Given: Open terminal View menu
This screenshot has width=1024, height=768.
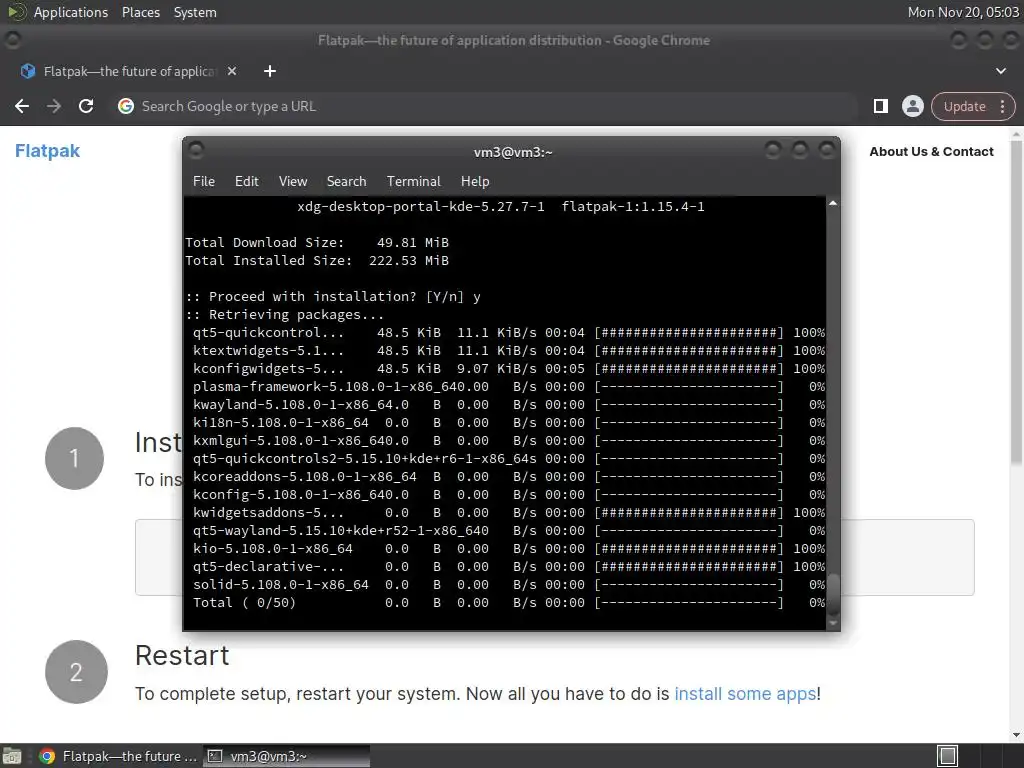Looking at the screenshot, I should point(293,182).
